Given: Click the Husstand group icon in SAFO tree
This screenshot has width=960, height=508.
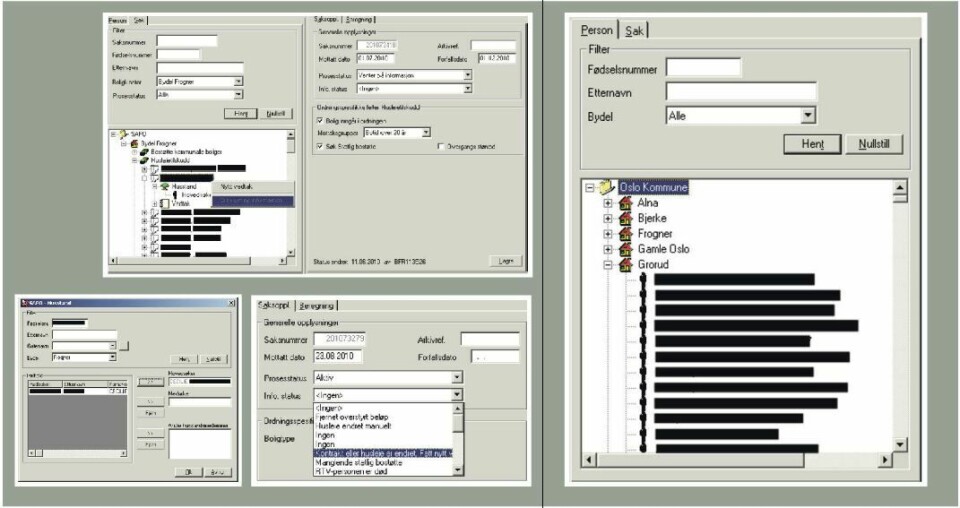Looking at the screenshot, I should click(164, 187).
